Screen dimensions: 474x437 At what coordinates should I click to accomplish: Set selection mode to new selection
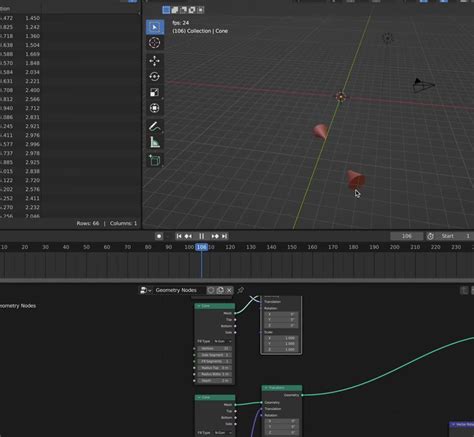[x=166, y=10]
